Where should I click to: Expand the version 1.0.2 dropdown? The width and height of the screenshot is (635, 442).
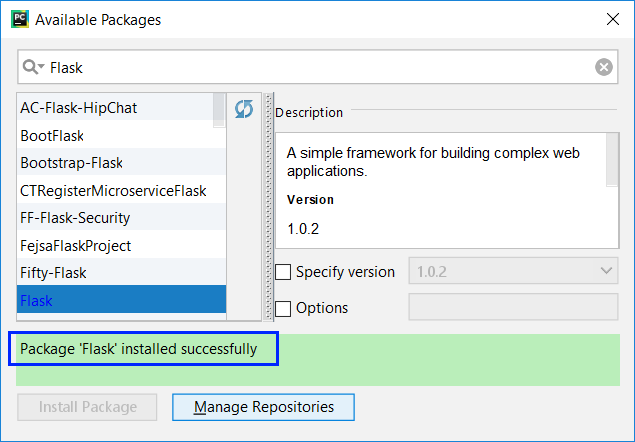pos(513,272)
